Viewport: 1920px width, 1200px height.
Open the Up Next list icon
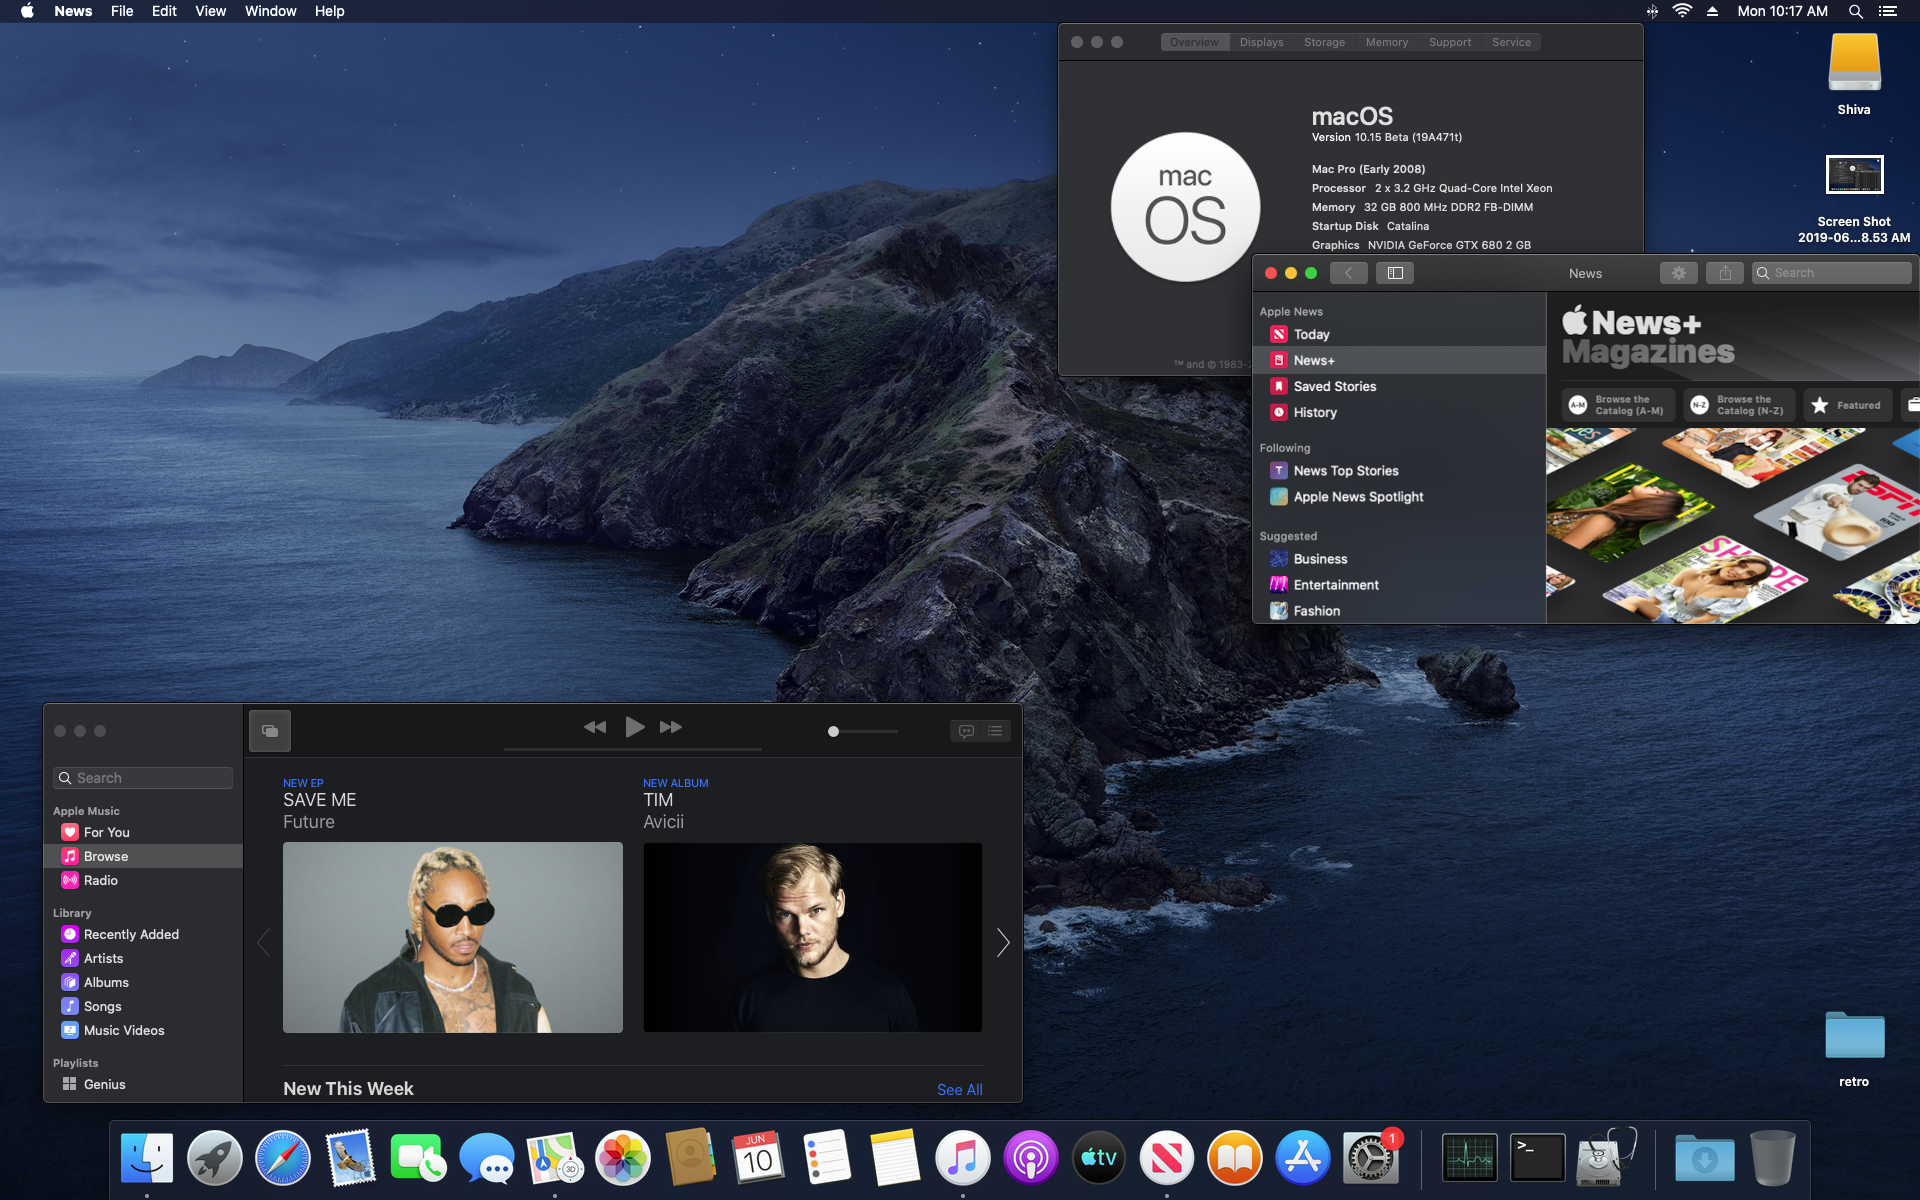(995, 731)
